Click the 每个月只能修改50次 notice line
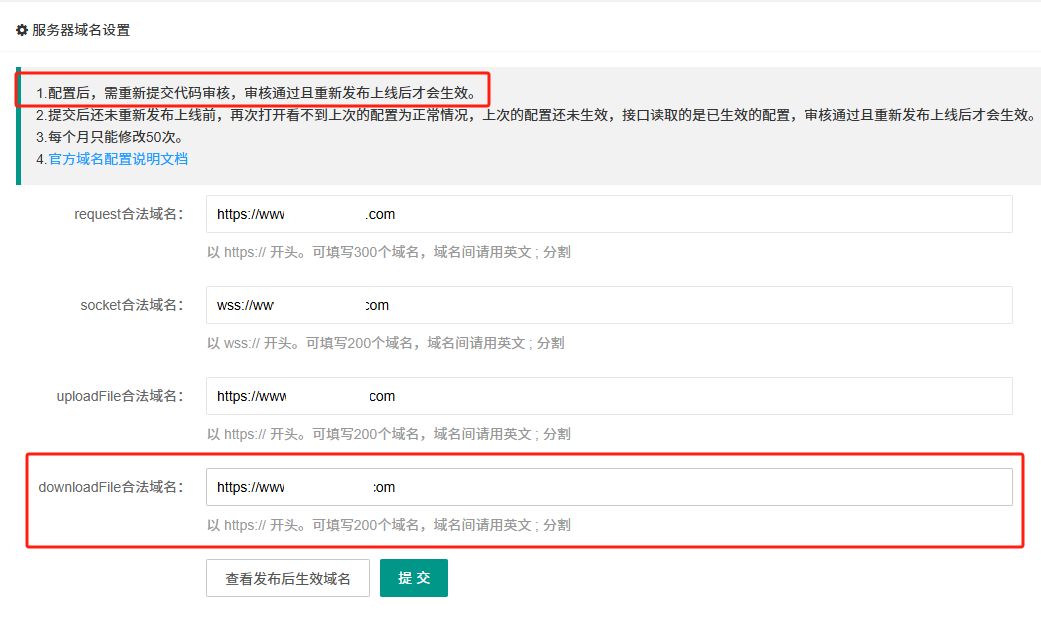This screenshot has width=1041, height=626. tap(110, 137)
